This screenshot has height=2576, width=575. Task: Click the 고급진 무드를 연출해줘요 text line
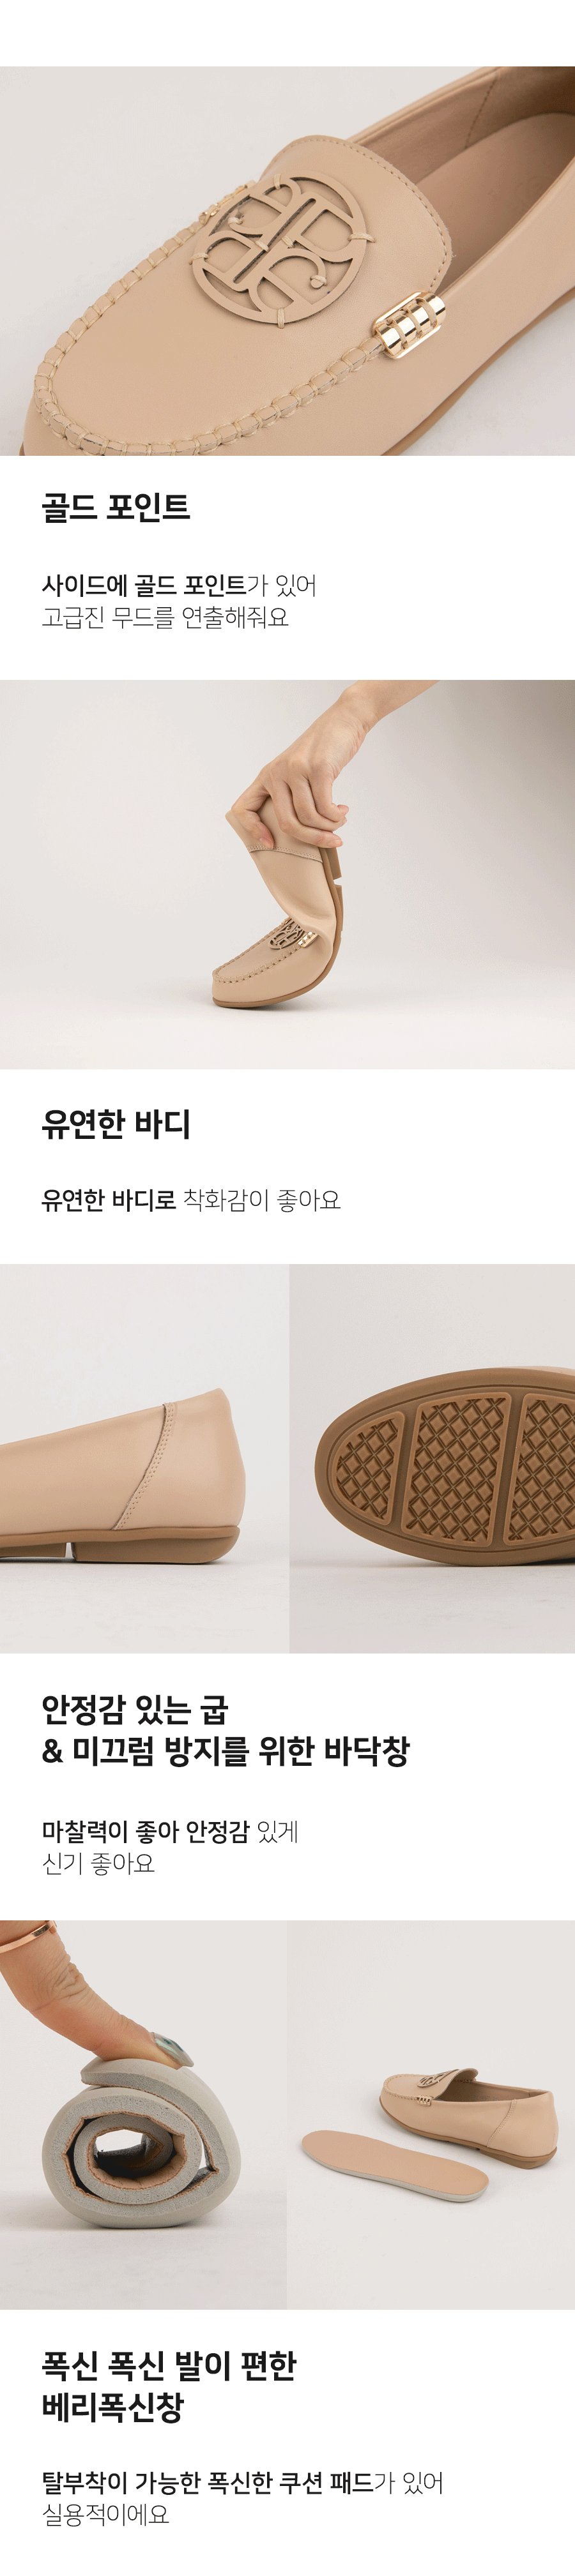click(x=165, y=617)
